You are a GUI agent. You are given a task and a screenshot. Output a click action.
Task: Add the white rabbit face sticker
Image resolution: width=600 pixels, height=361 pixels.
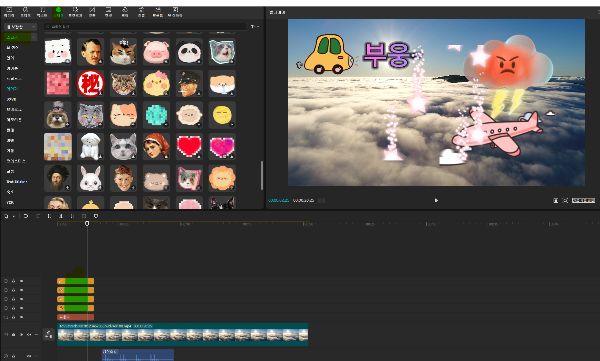91,178
